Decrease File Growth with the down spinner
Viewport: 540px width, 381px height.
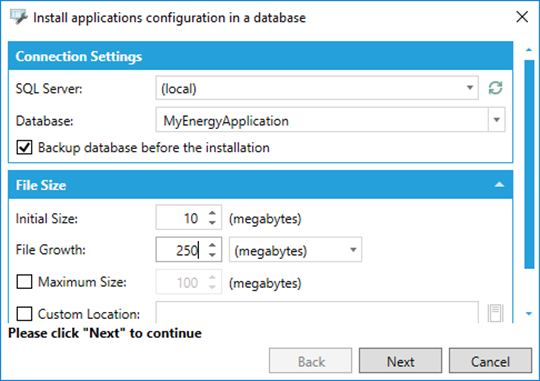pyautogui.click(x=212, y=255)
